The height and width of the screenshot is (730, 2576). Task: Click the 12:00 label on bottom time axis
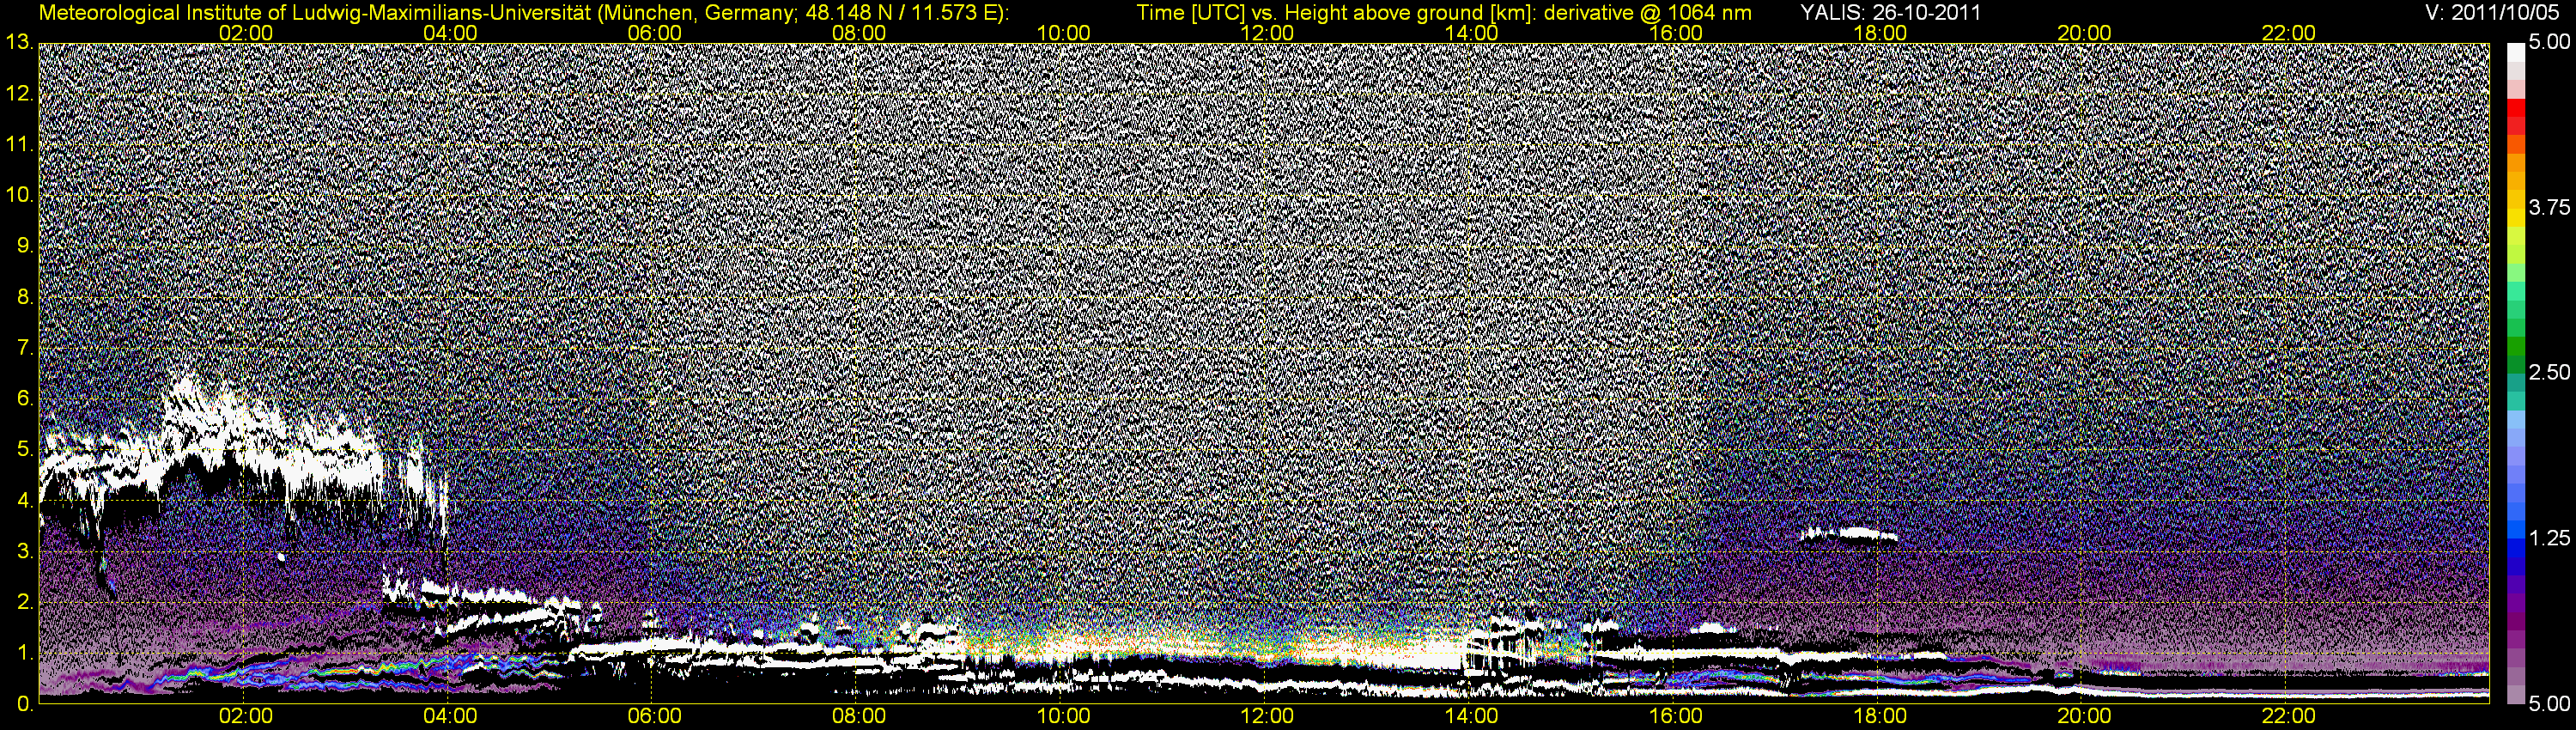coord(1267,717)
